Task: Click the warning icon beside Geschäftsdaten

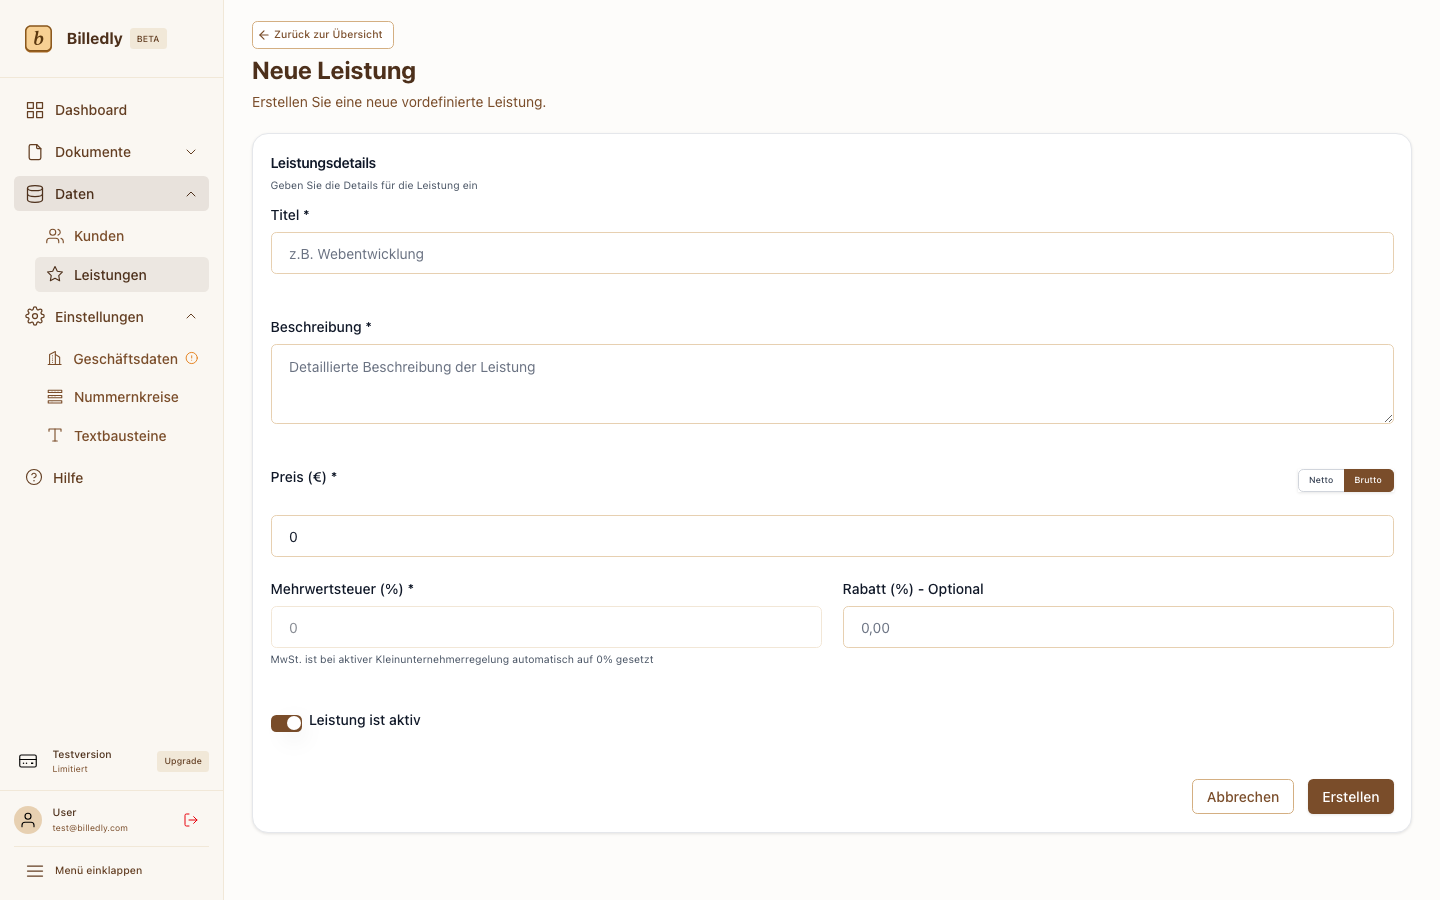Action: point(192,358)
